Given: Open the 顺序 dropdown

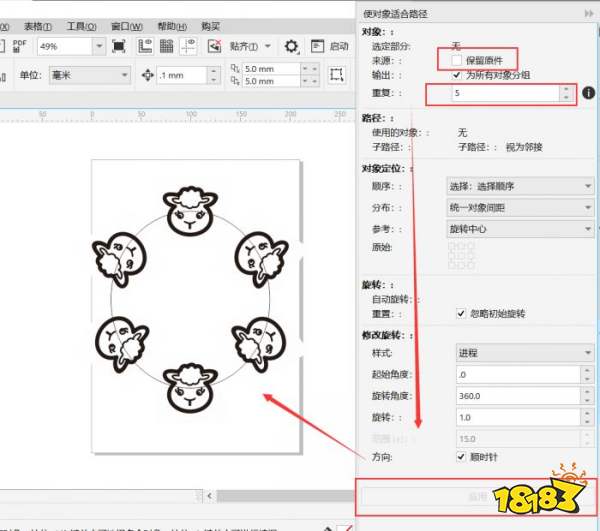Looking at the screenshot, I should (519, 186).
